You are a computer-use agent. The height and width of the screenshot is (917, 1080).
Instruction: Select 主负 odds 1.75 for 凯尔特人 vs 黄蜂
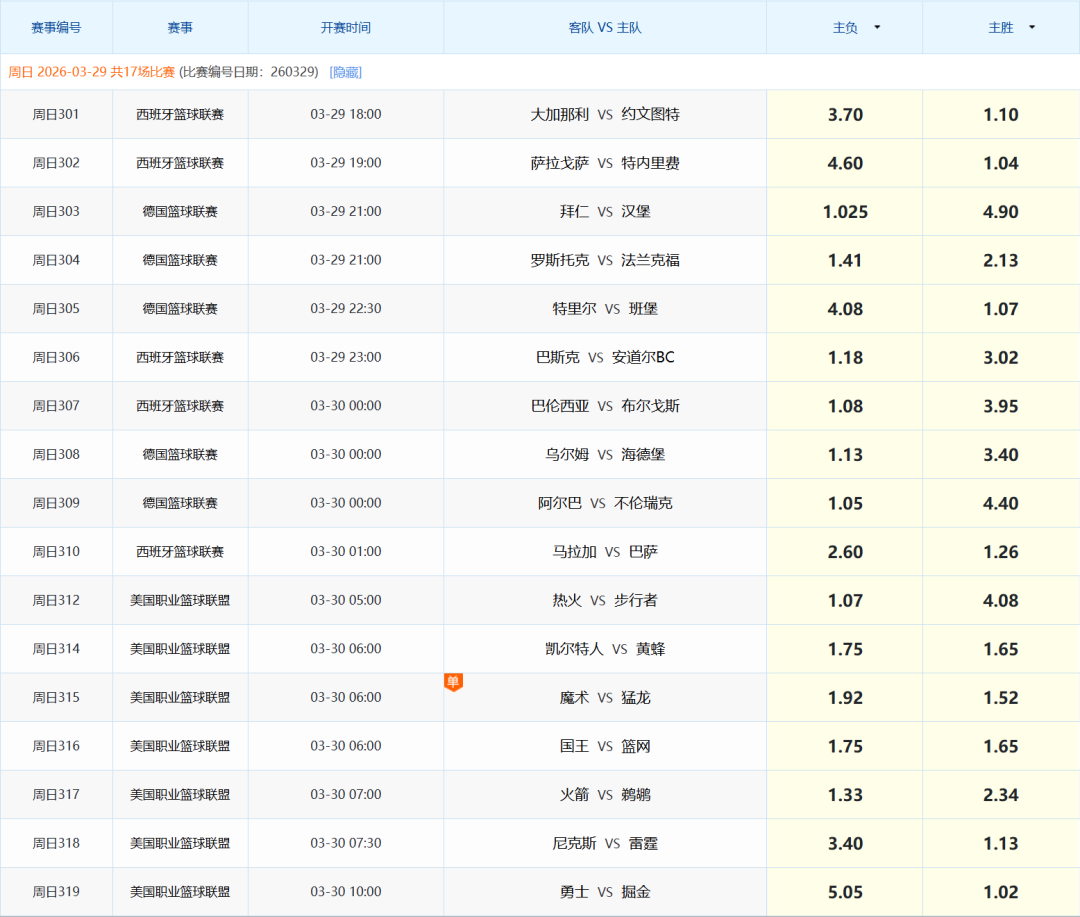point(845,649)
